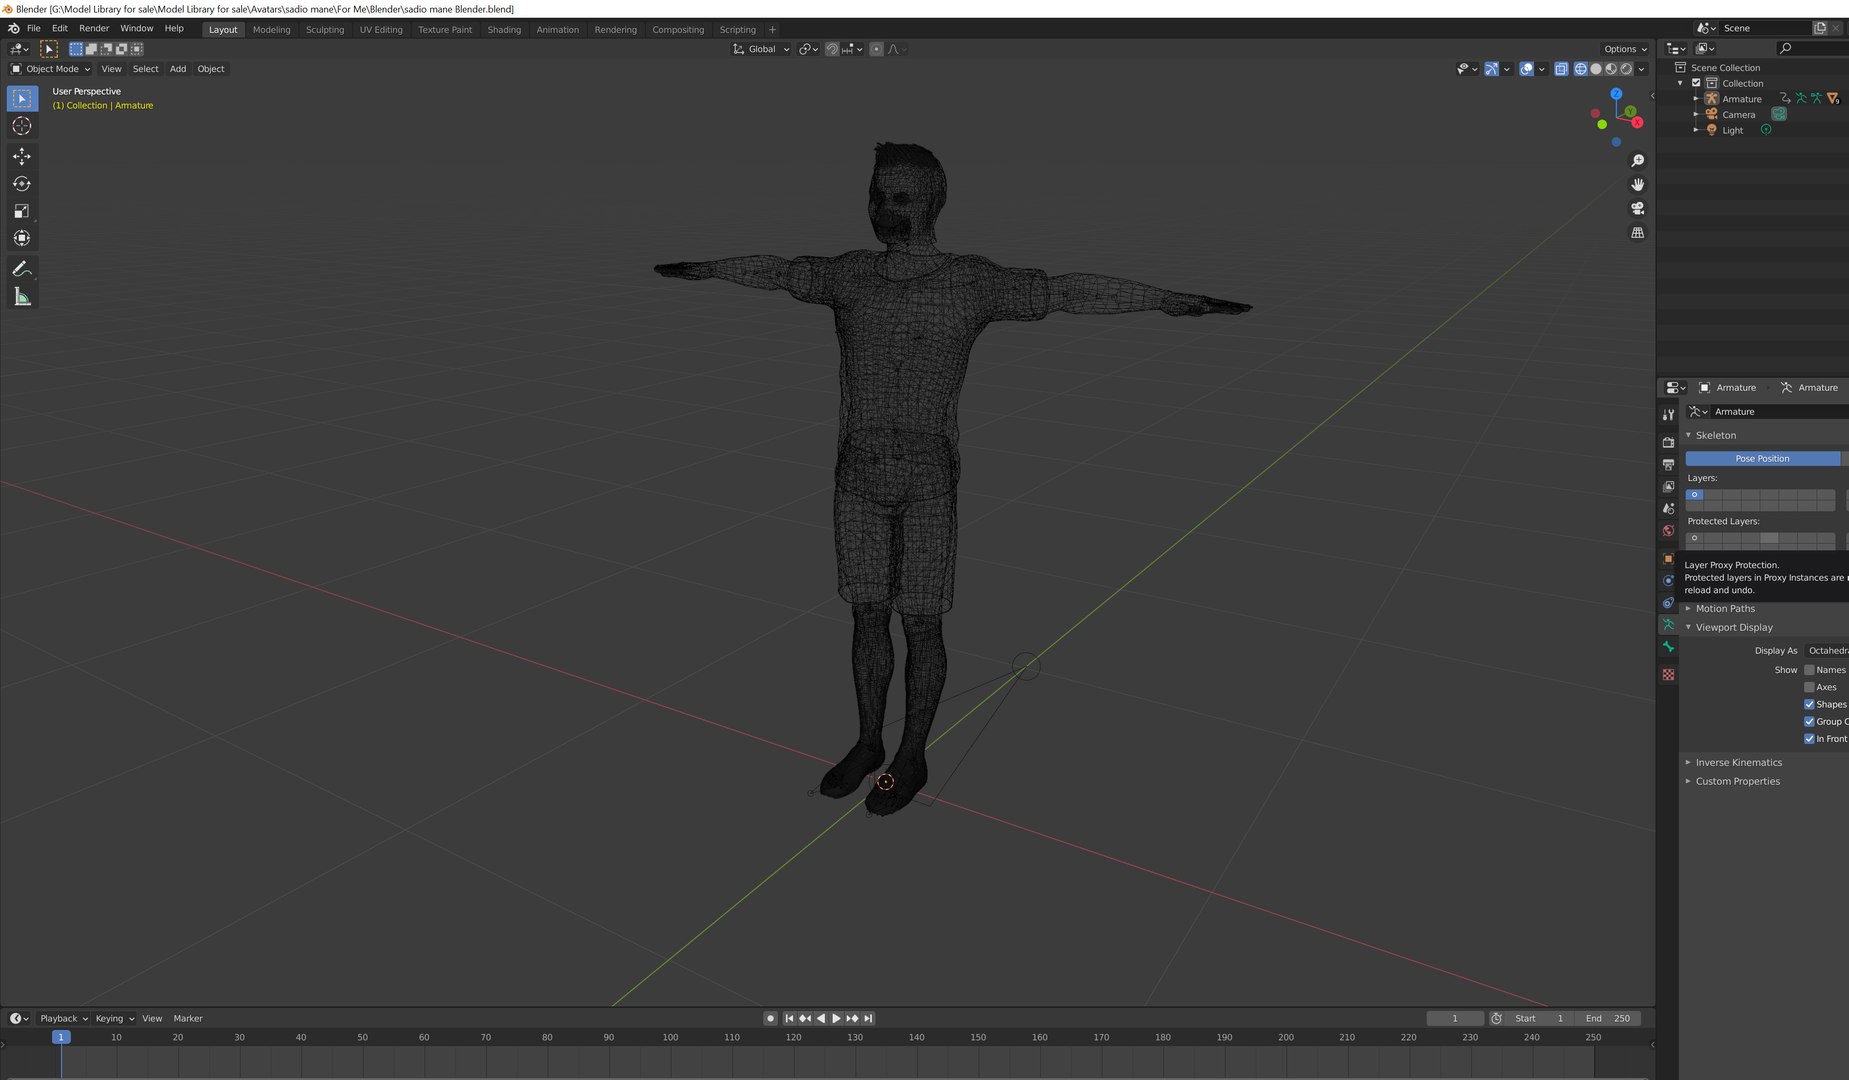Open the Object Mode dropdown
This screenshot has width=1849, height=1080.
point(50,69)
